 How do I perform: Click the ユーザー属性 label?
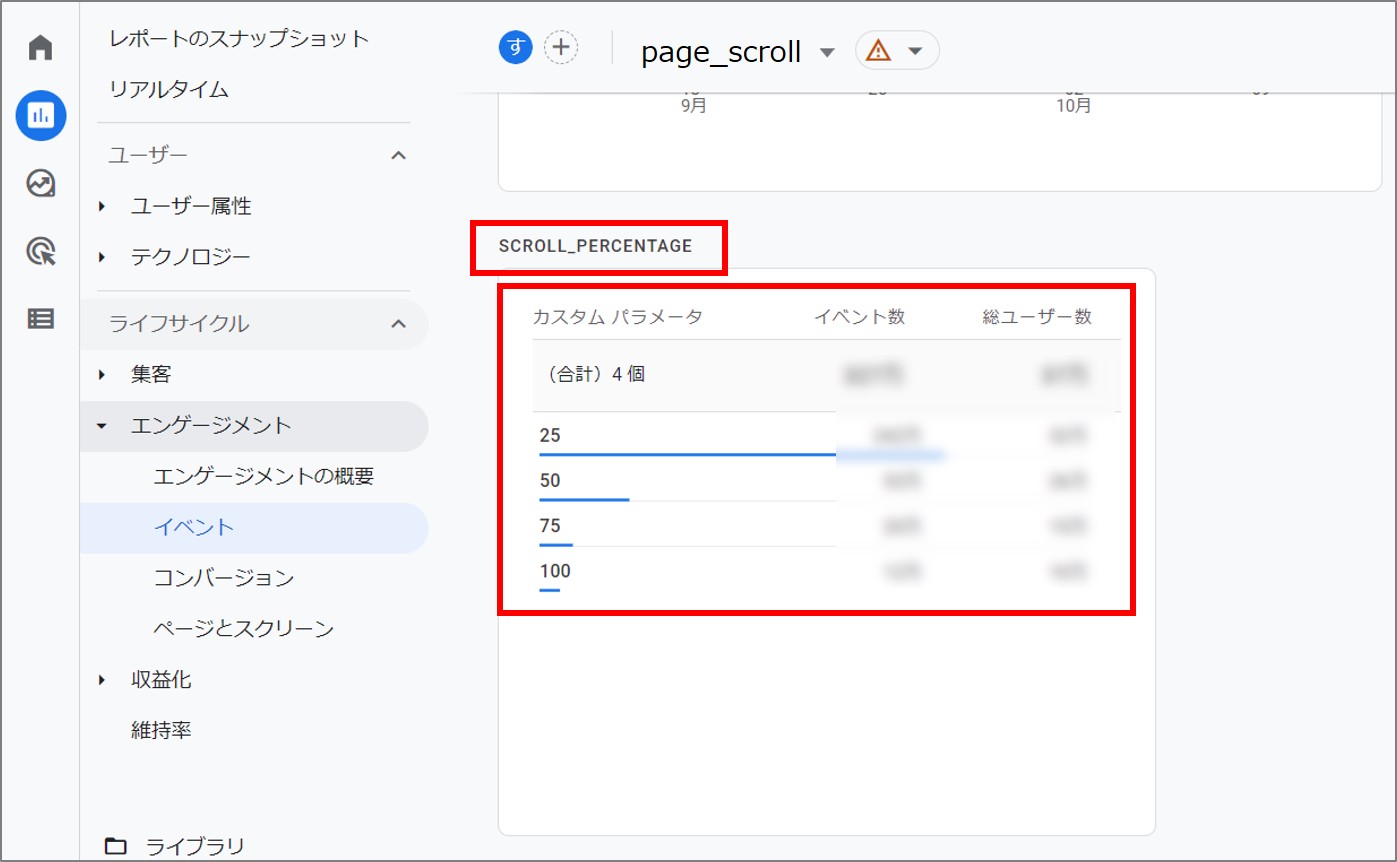click(x=191, y=207)
